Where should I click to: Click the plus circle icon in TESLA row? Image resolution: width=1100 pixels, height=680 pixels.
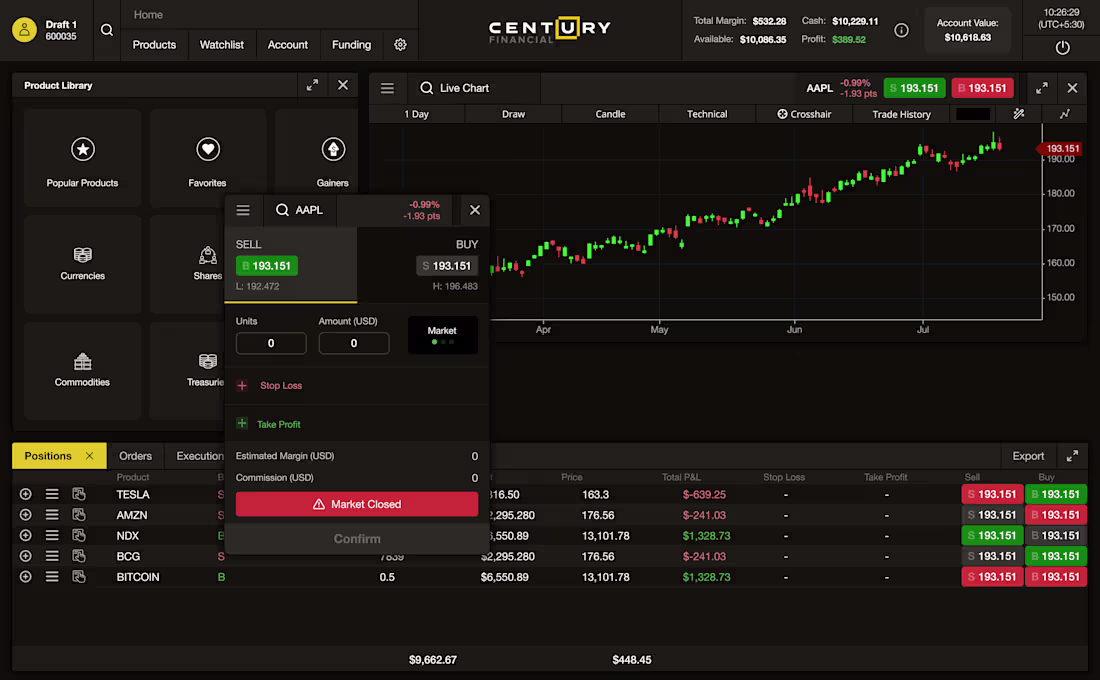25,494
